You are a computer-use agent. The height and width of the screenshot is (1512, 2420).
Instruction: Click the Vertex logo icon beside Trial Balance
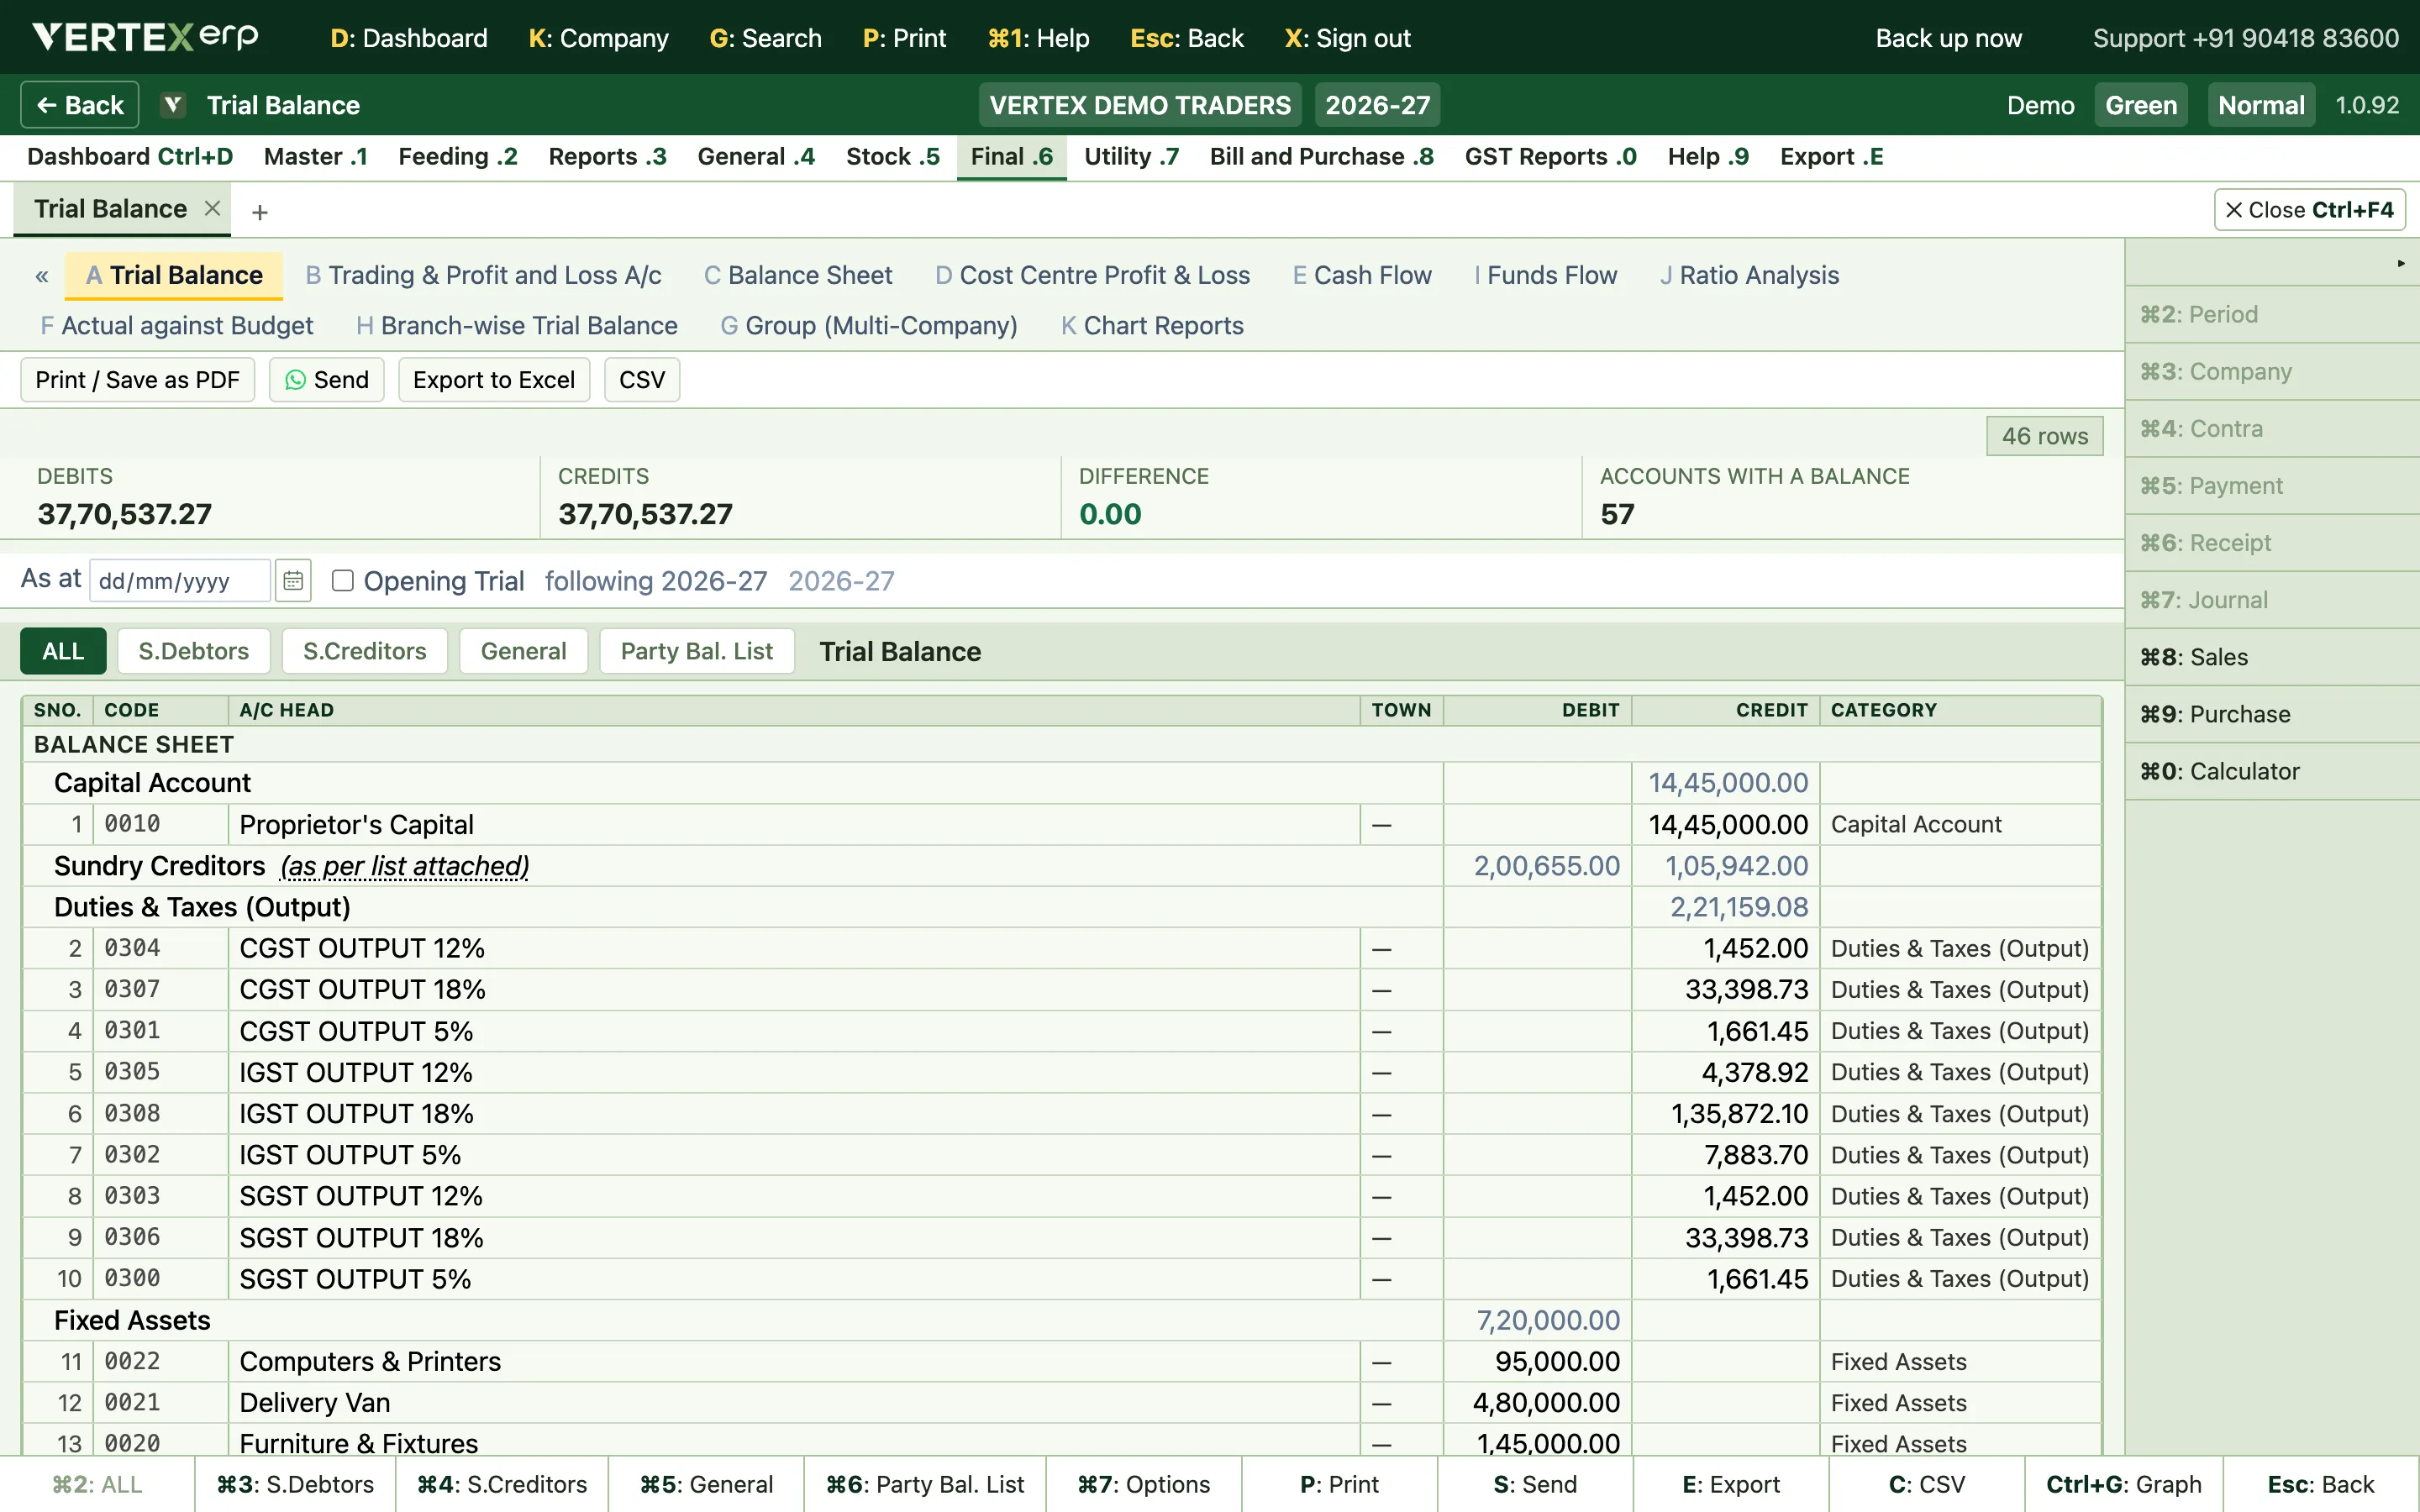(173, 105)
